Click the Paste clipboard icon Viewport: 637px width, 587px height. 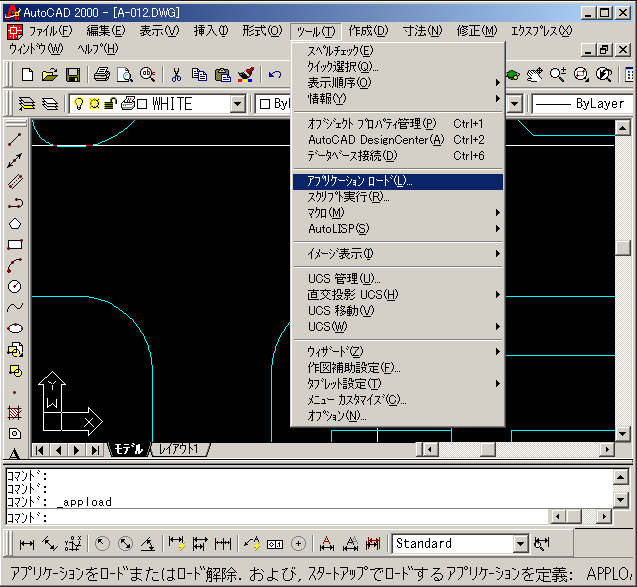pos(222,75)
